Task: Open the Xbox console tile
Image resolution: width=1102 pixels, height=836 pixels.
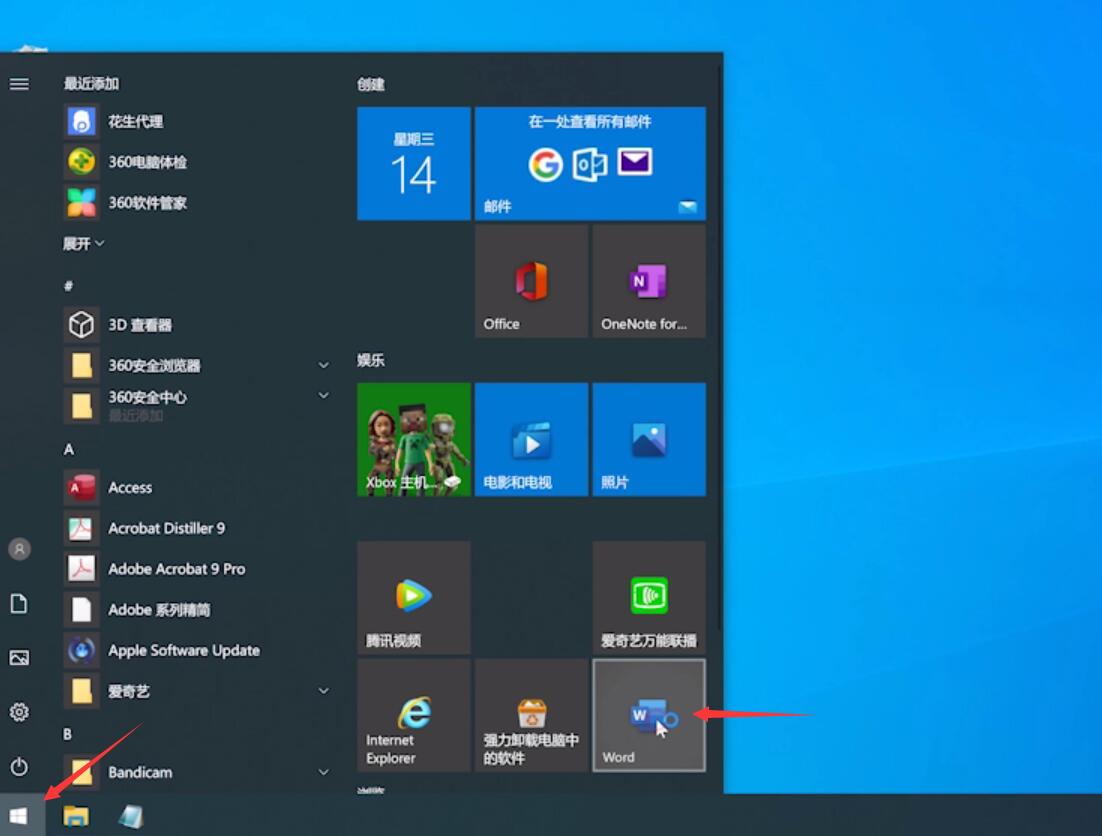Action: (x=414, y=440)
